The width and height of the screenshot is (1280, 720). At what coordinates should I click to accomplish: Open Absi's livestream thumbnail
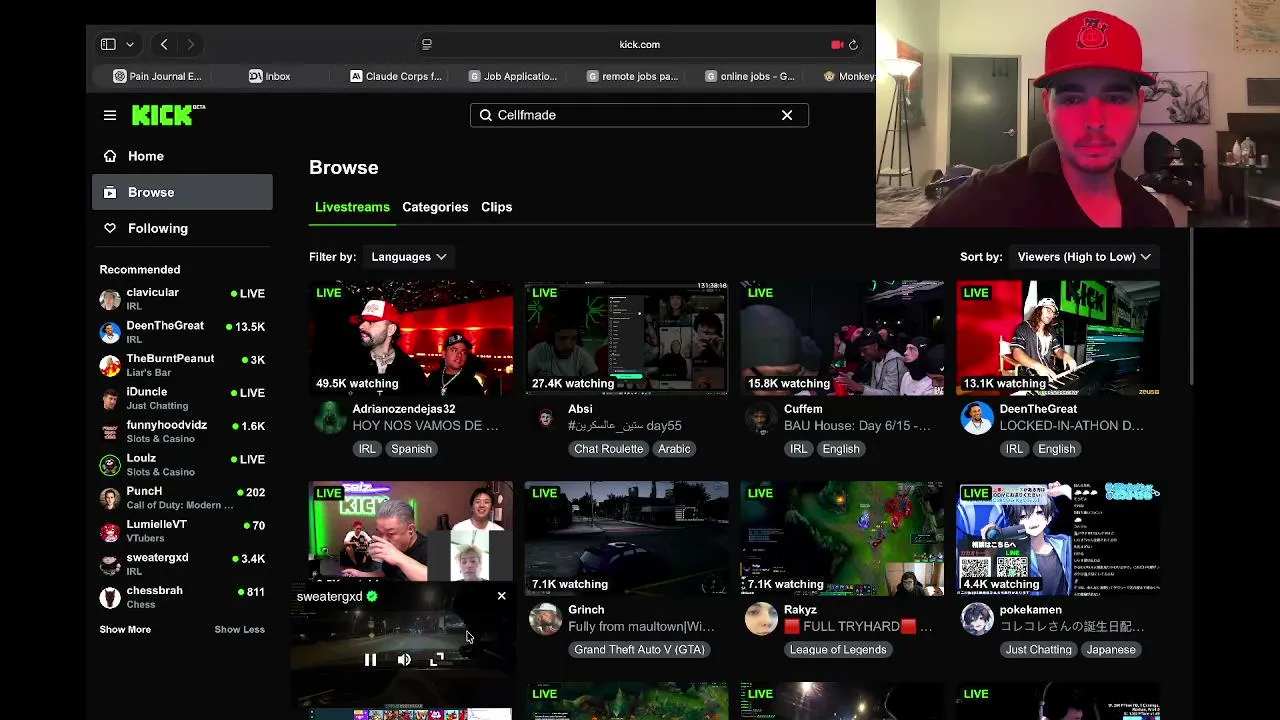626,338
